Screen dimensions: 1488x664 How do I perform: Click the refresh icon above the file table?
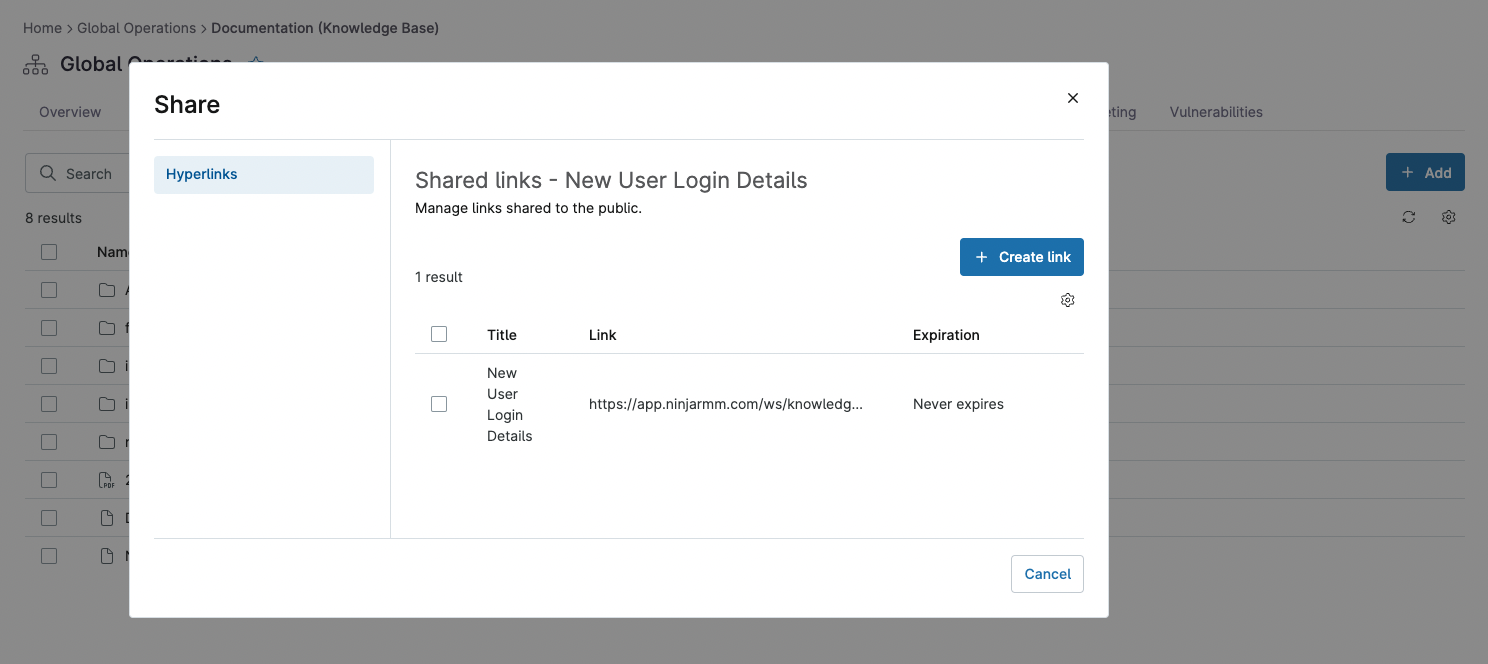pos(1408,217)
